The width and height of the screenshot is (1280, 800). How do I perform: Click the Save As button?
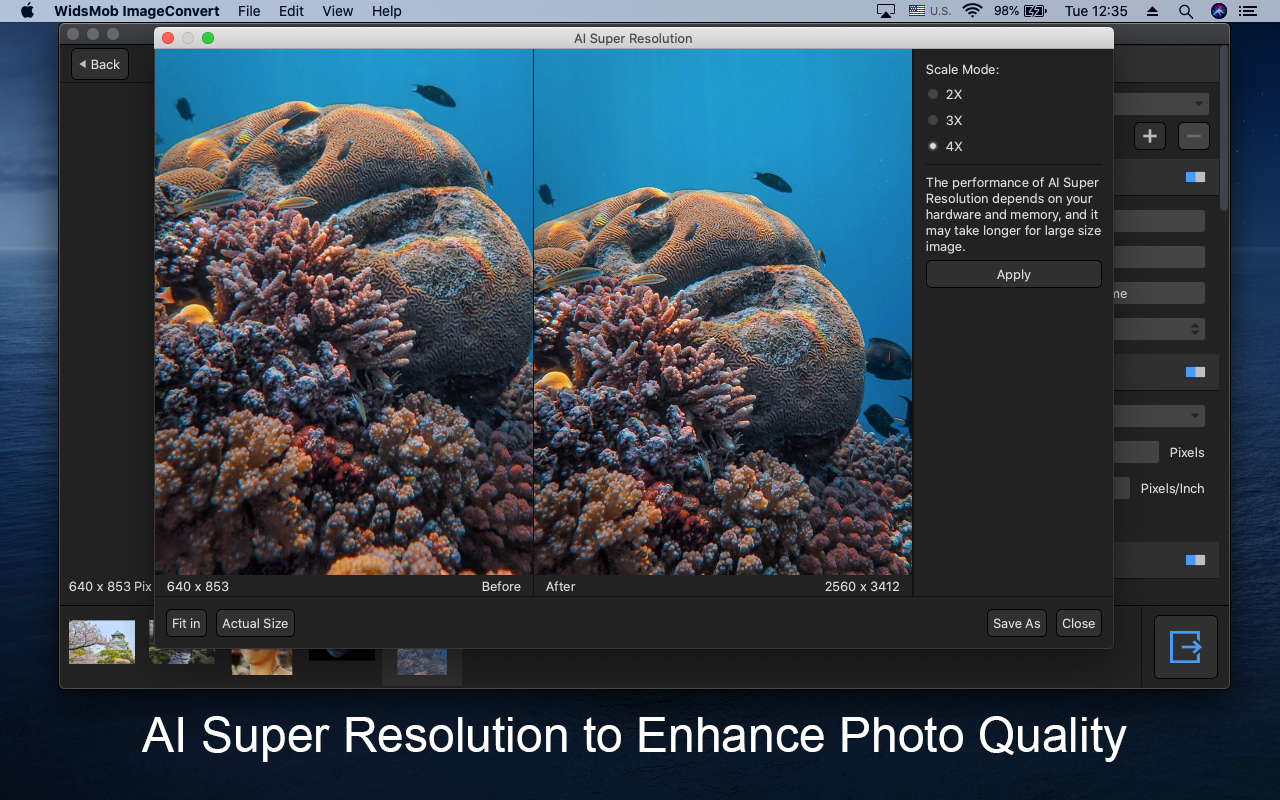tap(1016, 623)
